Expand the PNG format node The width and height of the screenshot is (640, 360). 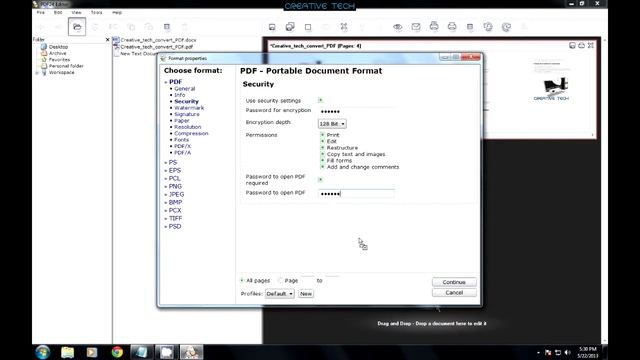point(166,187)
